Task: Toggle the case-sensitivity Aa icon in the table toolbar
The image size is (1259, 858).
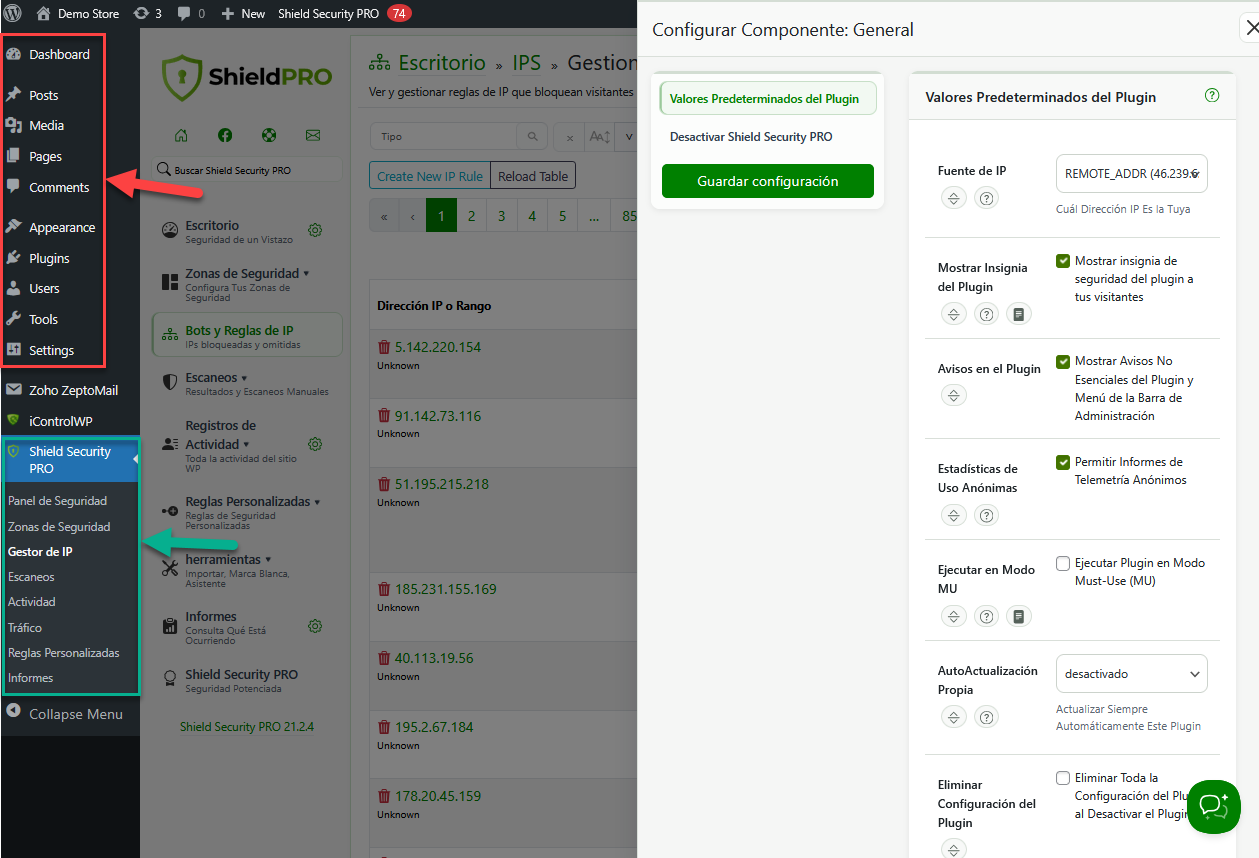Action: click(x=598, y=136)
